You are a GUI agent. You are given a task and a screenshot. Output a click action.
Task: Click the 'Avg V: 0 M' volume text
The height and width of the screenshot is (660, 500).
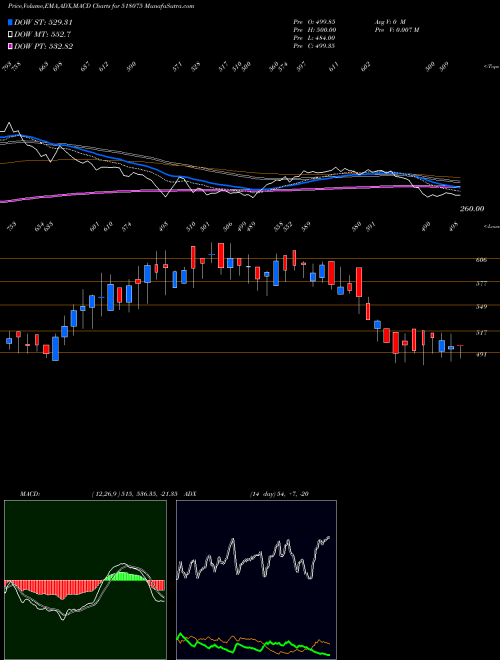pos(390,21)
